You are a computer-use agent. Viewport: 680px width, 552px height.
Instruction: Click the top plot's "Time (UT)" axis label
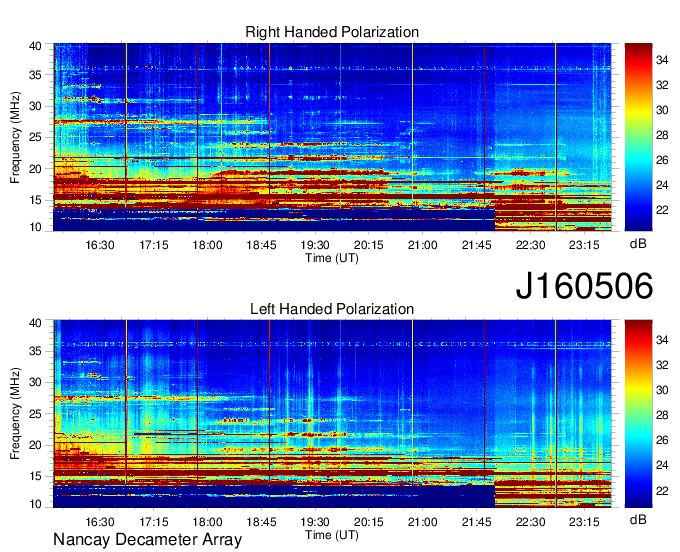pyautogui.click(x=332, y=258)
